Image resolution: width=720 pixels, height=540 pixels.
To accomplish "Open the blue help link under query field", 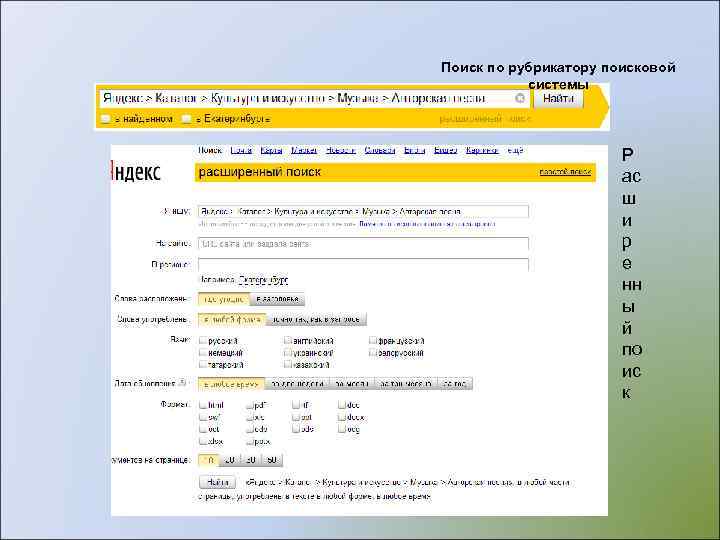I will click(427, 224).
